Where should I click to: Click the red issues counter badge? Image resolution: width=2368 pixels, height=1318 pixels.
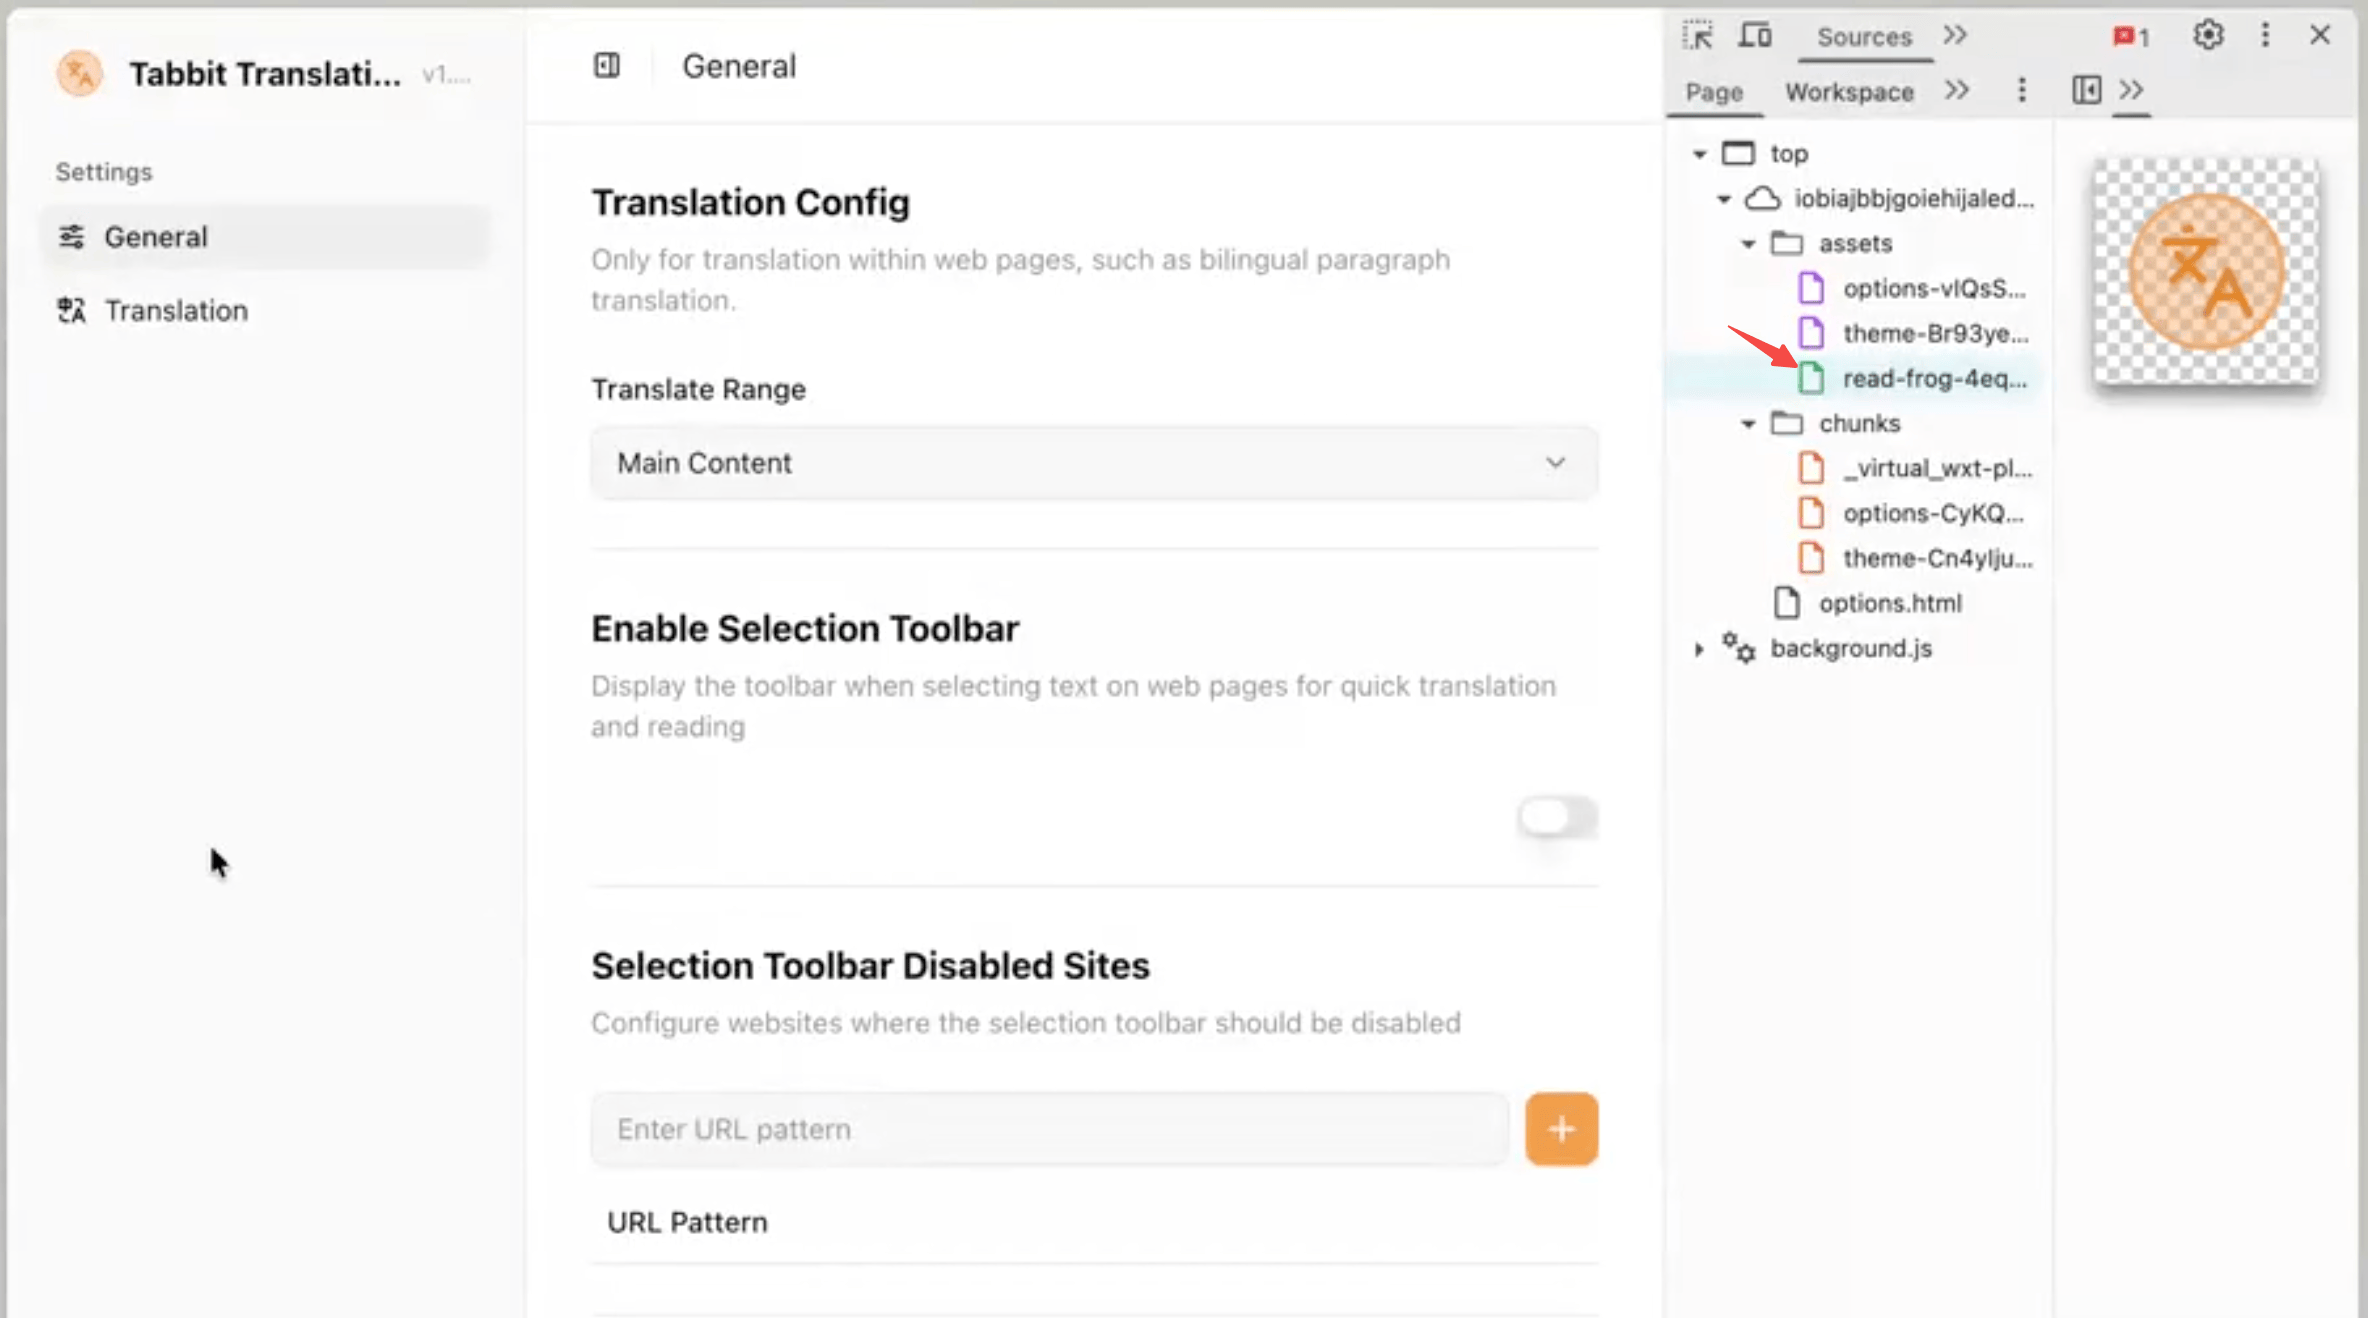click(x=2130, y=37)
